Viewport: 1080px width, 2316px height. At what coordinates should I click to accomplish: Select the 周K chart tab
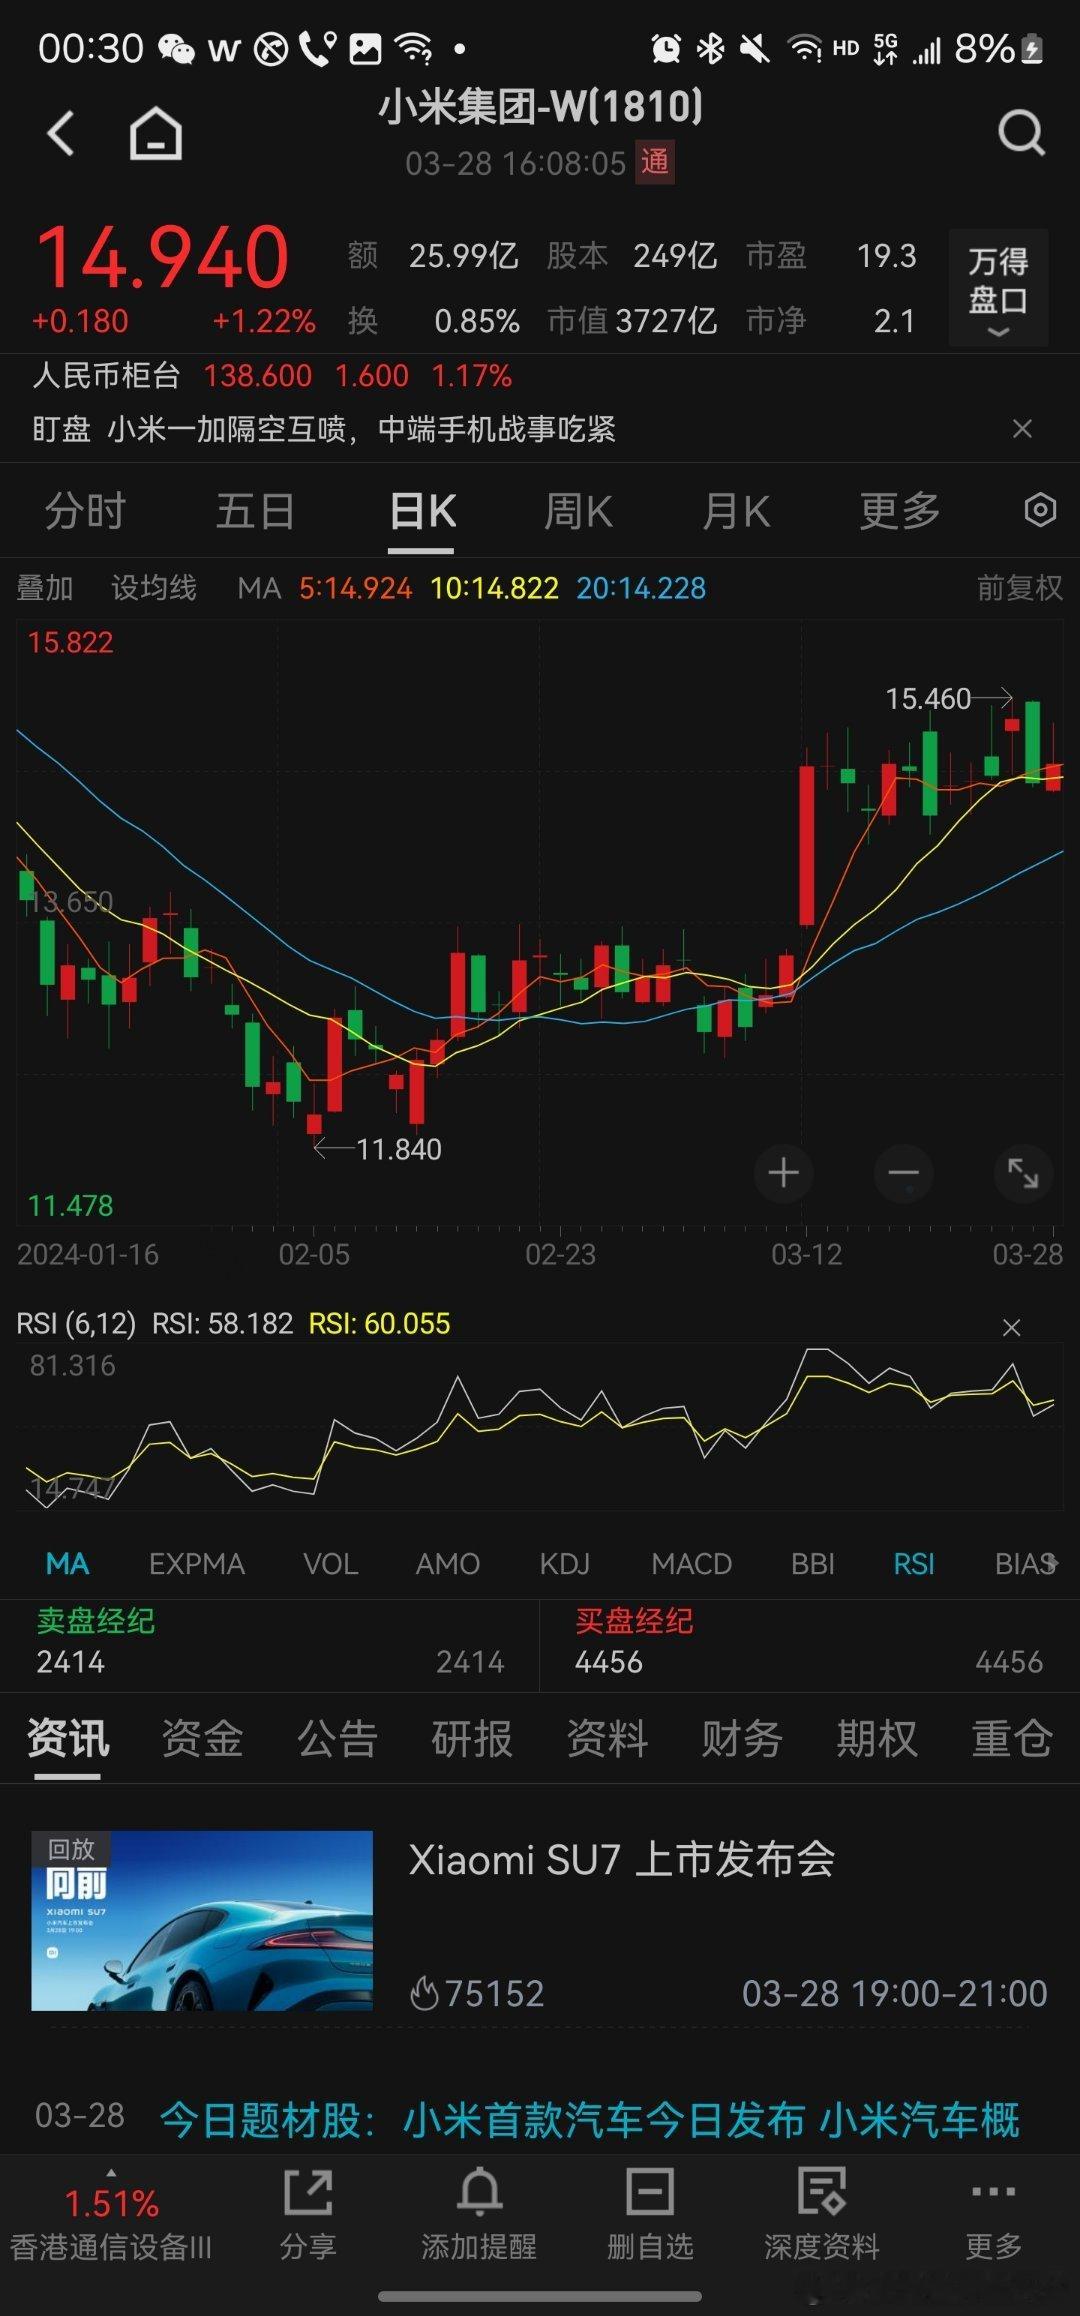tap(578, 511)
